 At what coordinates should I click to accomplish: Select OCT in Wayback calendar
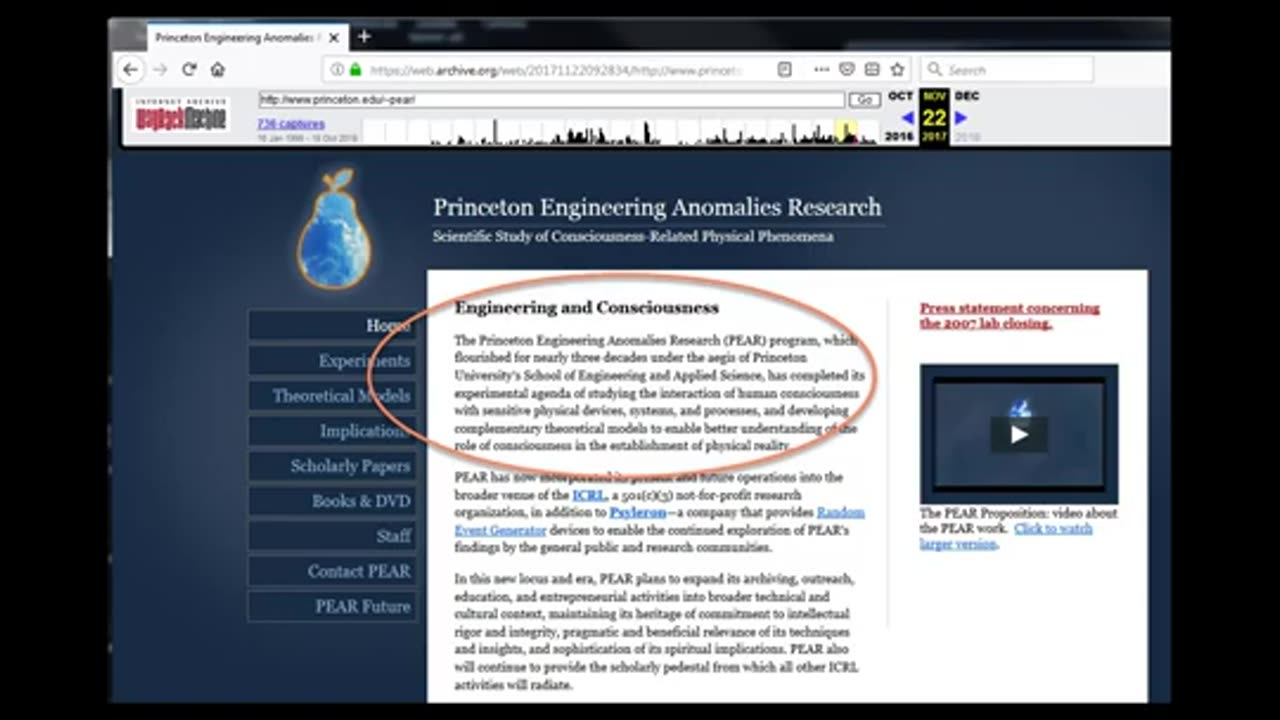point(901,96)
